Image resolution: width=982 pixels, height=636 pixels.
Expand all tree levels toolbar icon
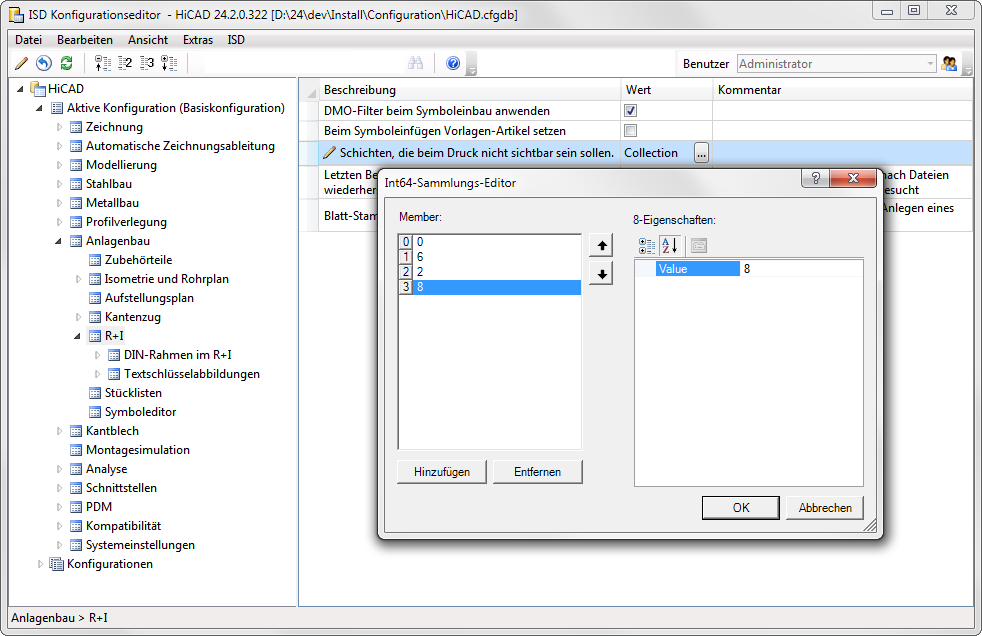[x=169, y=63]
